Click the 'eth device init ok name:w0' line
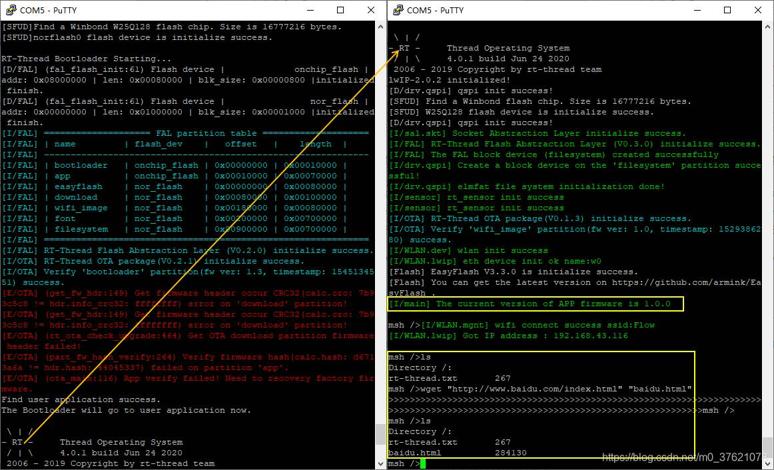 point(495,261)
